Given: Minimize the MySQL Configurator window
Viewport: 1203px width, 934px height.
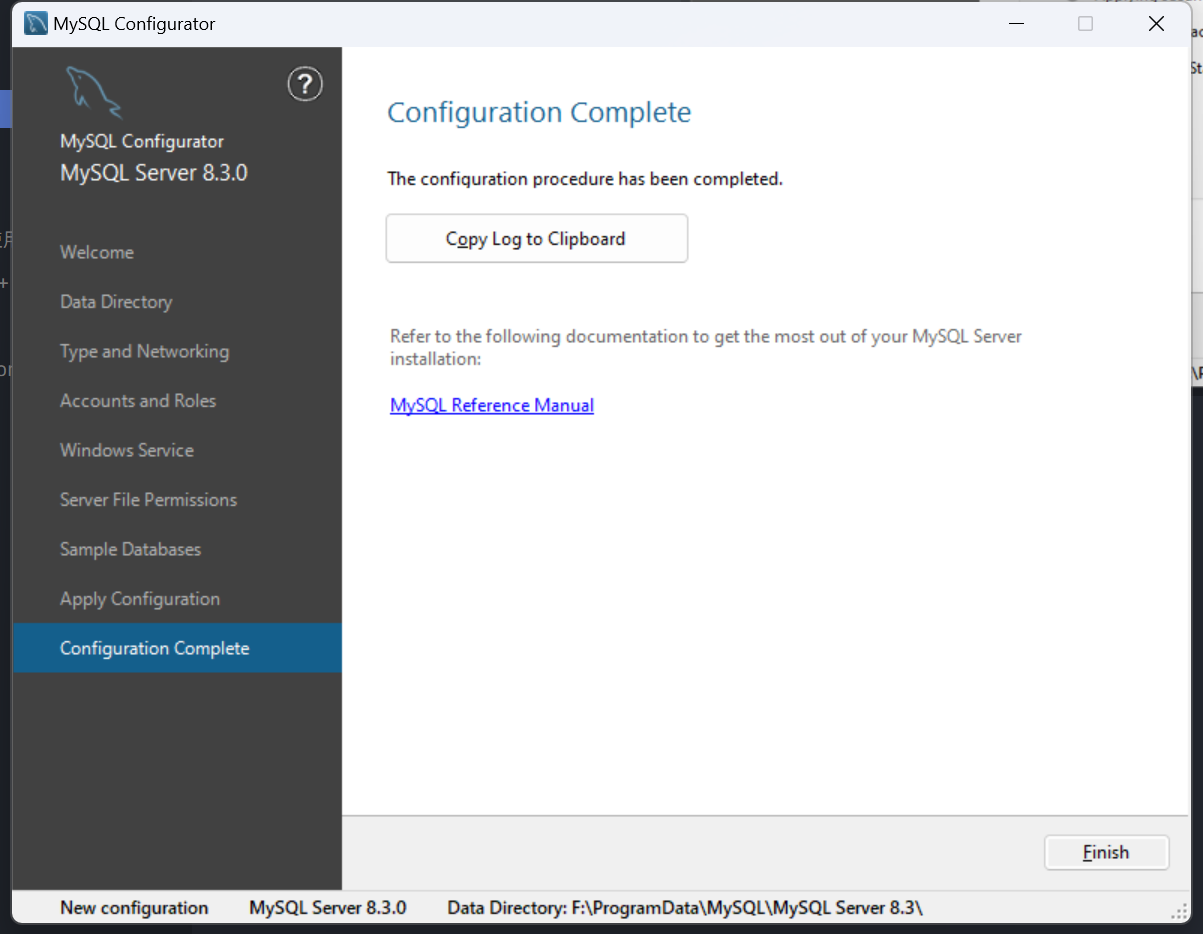Looking at the screenshot, I should pyautogui.click(x=1015, y=24).
